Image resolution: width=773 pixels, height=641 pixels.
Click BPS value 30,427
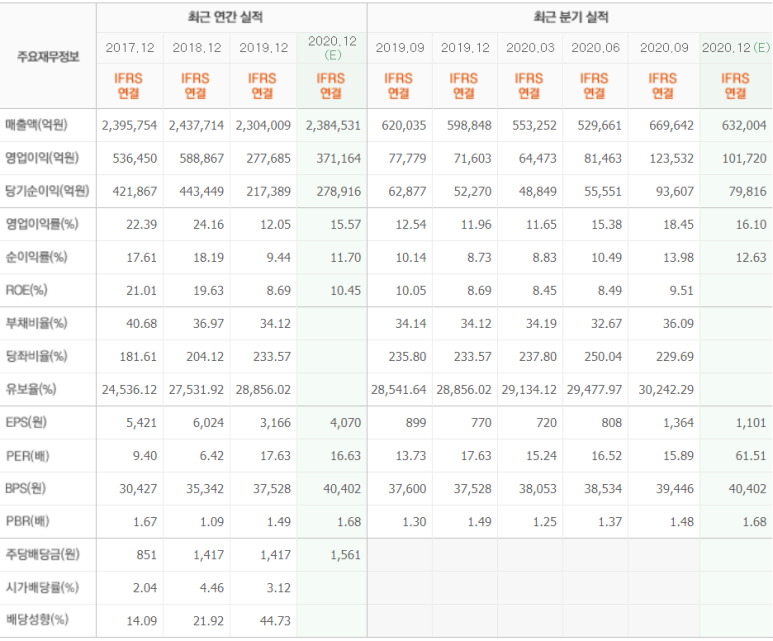138,489
